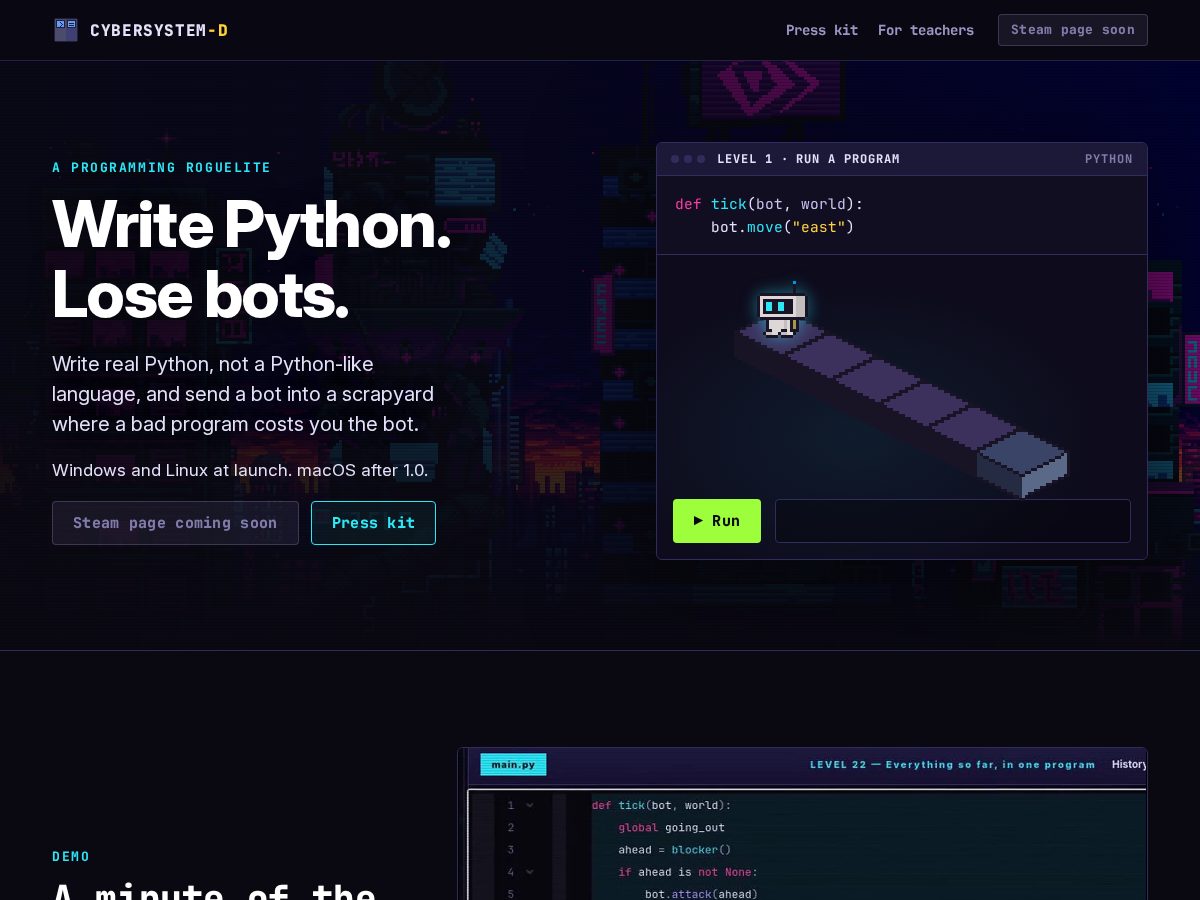1200x900 pixels.
Task: Collapse the fold chevron on line 1
Action: pos(530,805)
